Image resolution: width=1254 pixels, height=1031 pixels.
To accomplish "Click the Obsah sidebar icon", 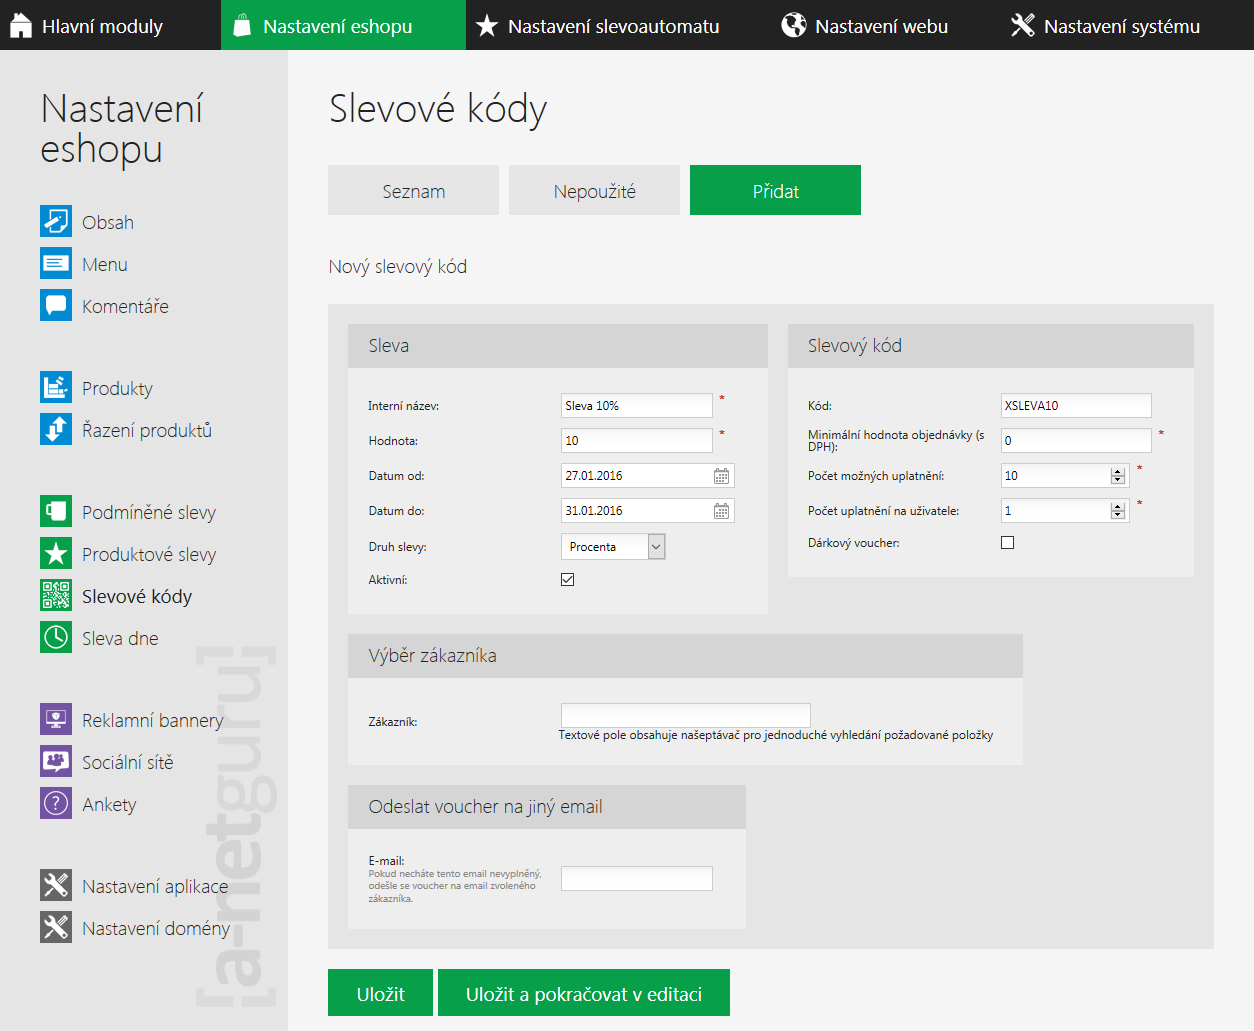I will coord(56,221).
